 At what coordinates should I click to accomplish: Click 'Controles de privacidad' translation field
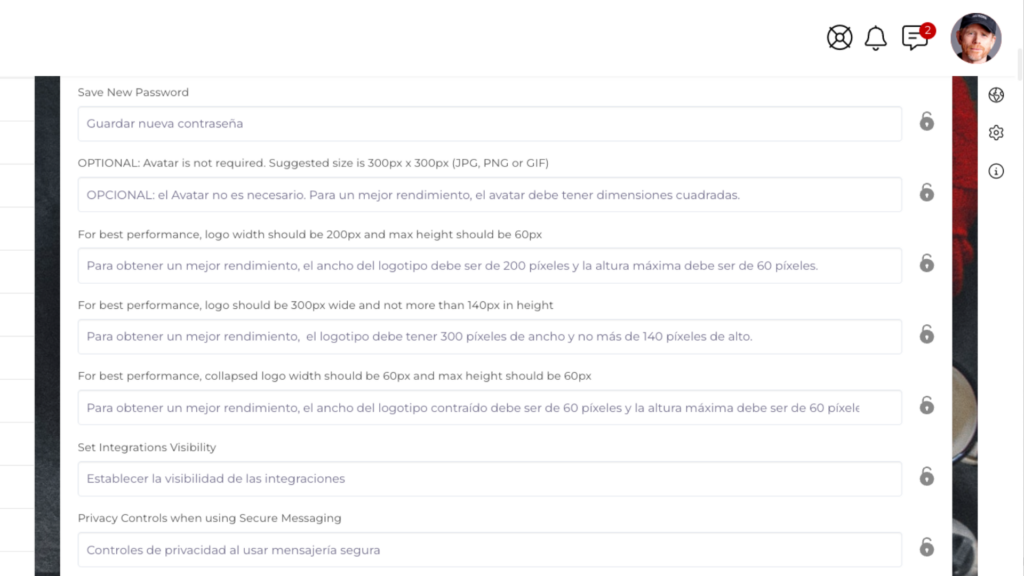pyautogui.click(x=489, y=550)
